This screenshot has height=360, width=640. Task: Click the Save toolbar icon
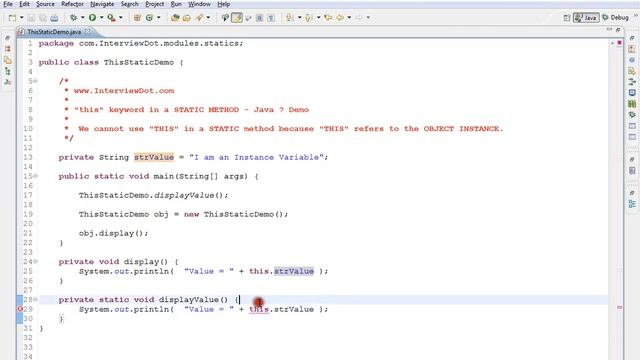(31, 18)
